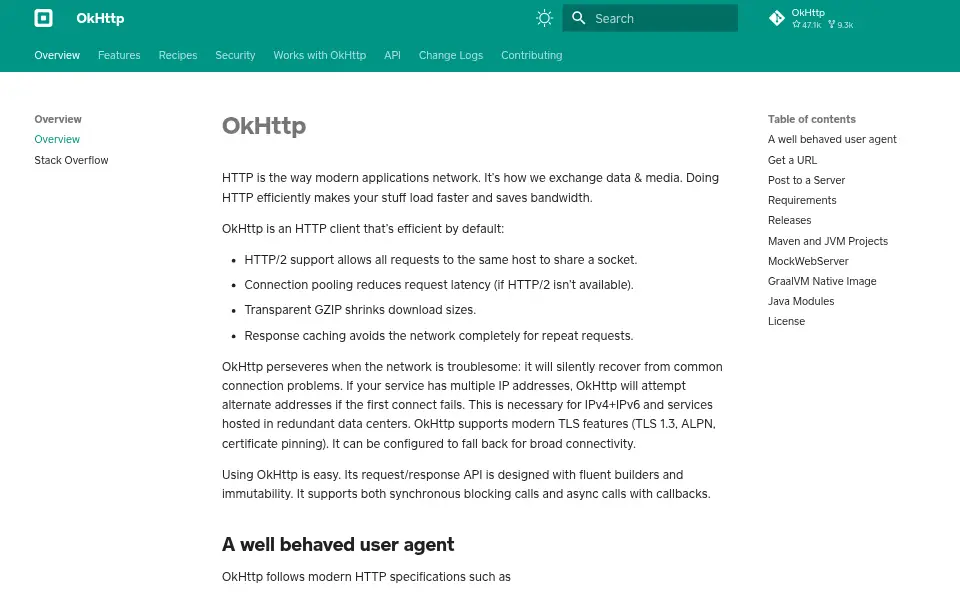The width and height of the screenshot is (960, 600).
Task: Jump to Maven and JVM Projects section
Action: (x=828, y=241)
